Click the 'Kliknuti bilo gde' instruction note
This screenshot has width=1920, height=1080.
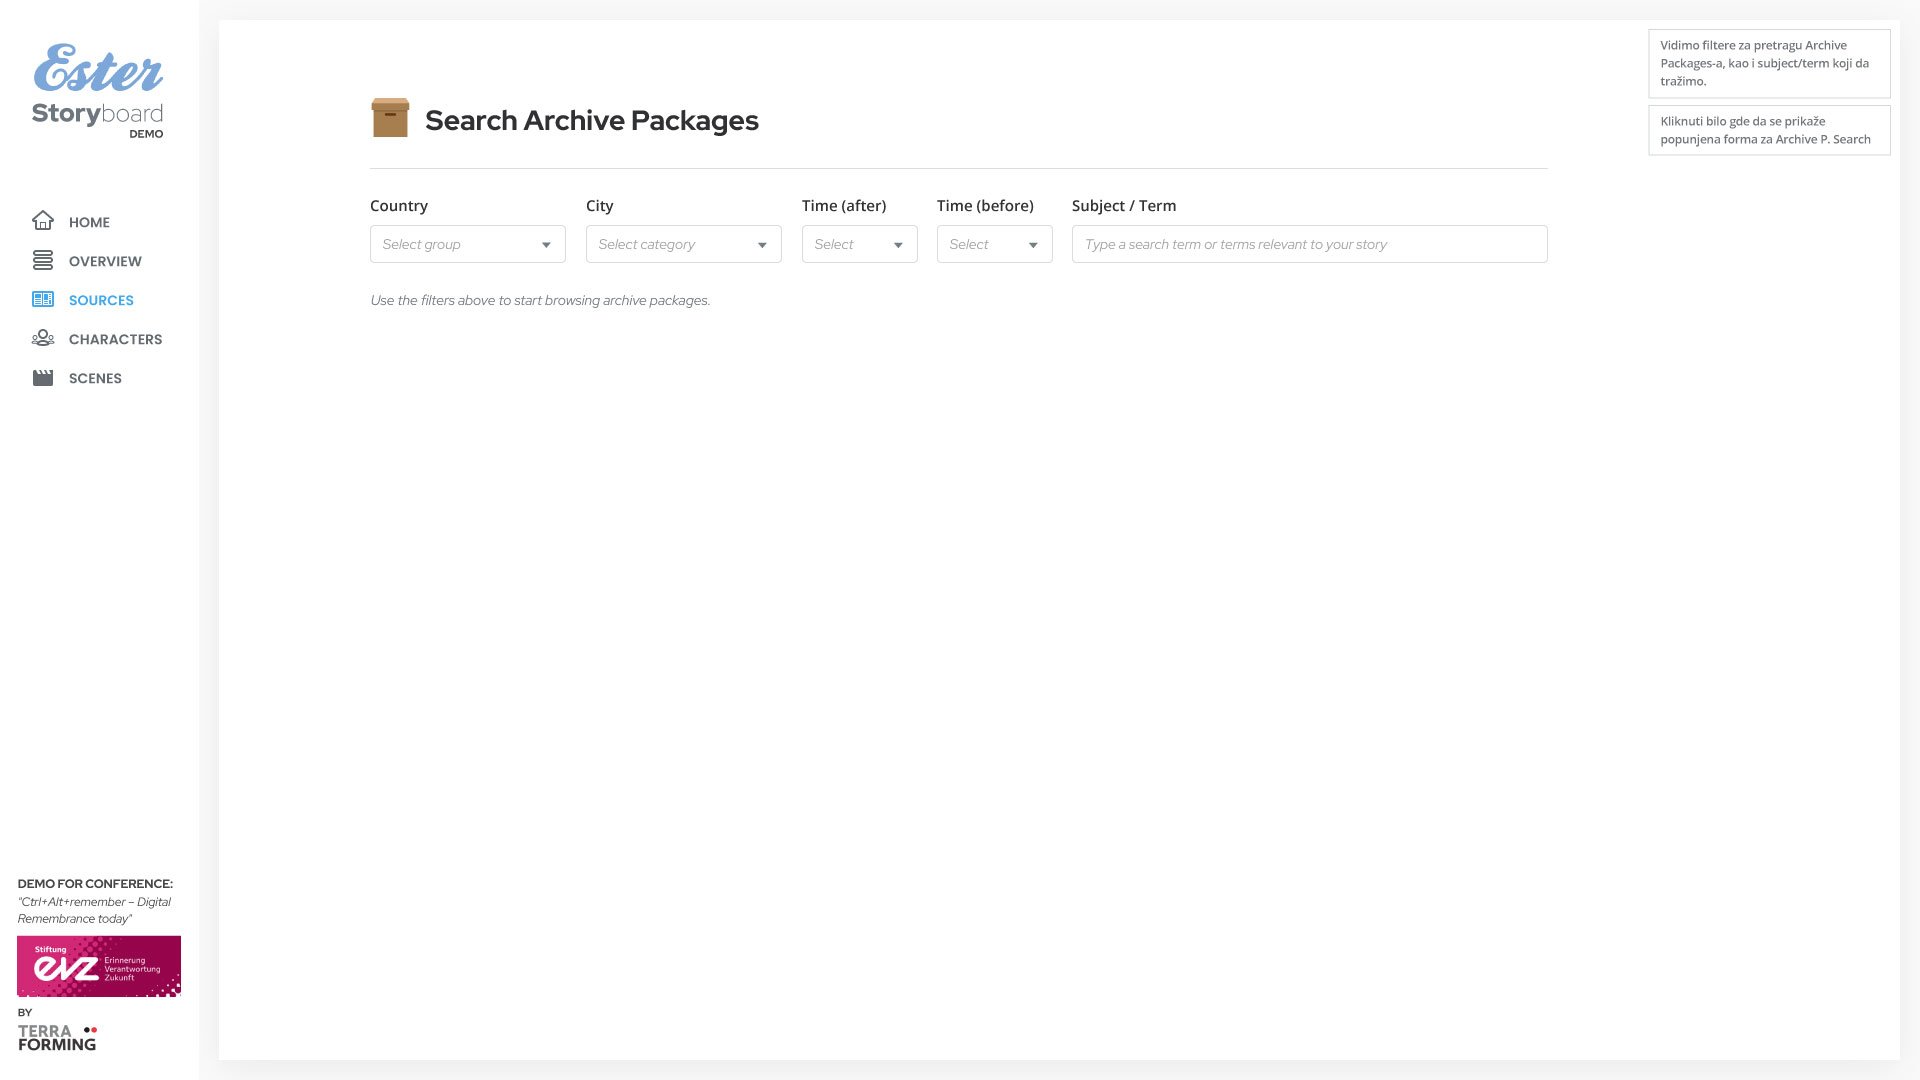1768,130
